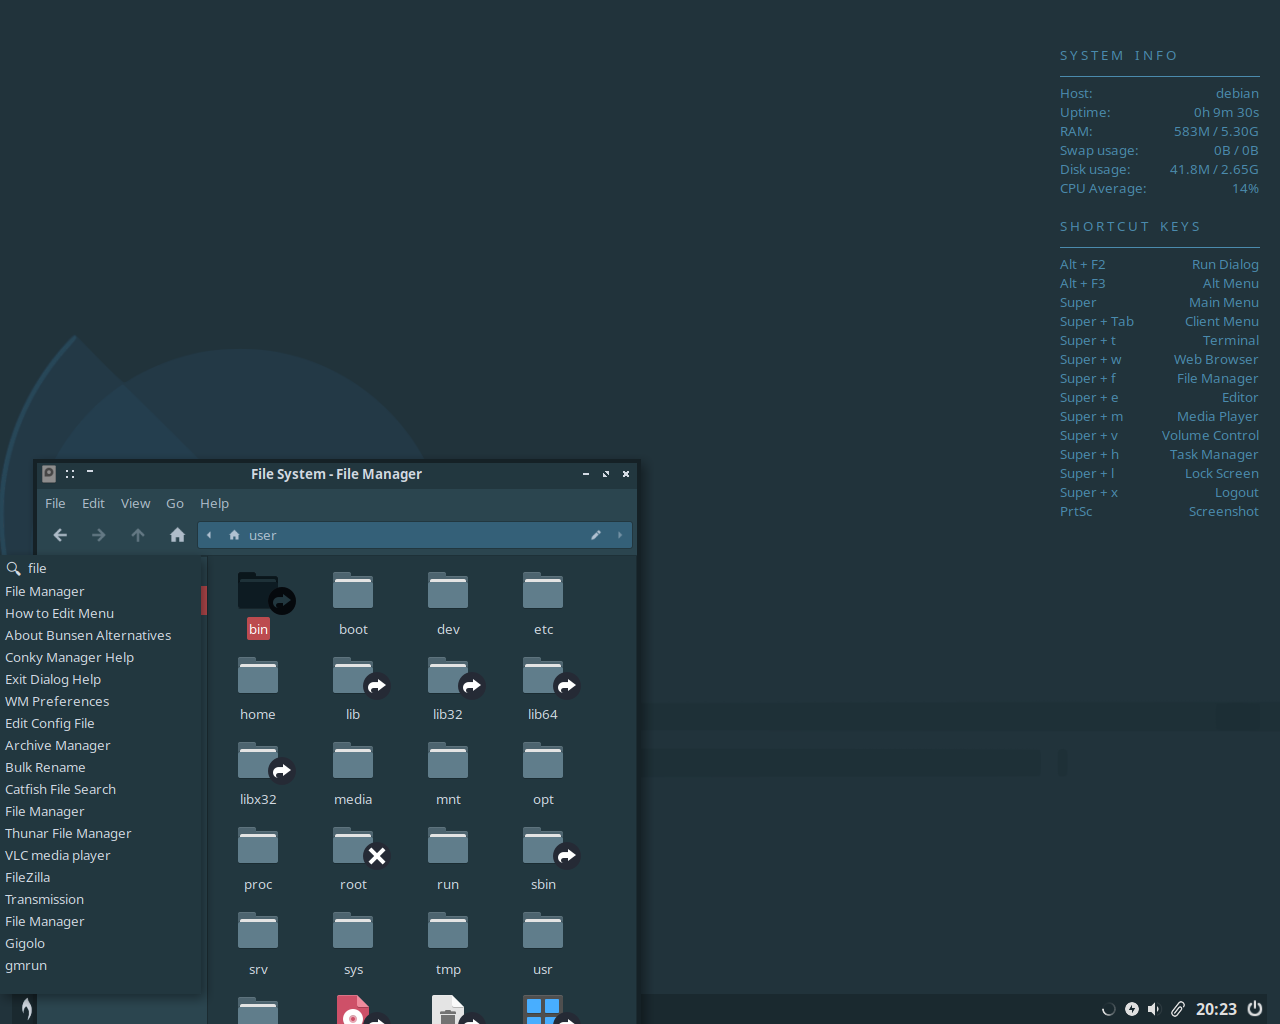Image resolution: width=1280 pixels, height=1024 pixels.
Task: Go back using the toolbar back arrow
Action: pos(60,535)
